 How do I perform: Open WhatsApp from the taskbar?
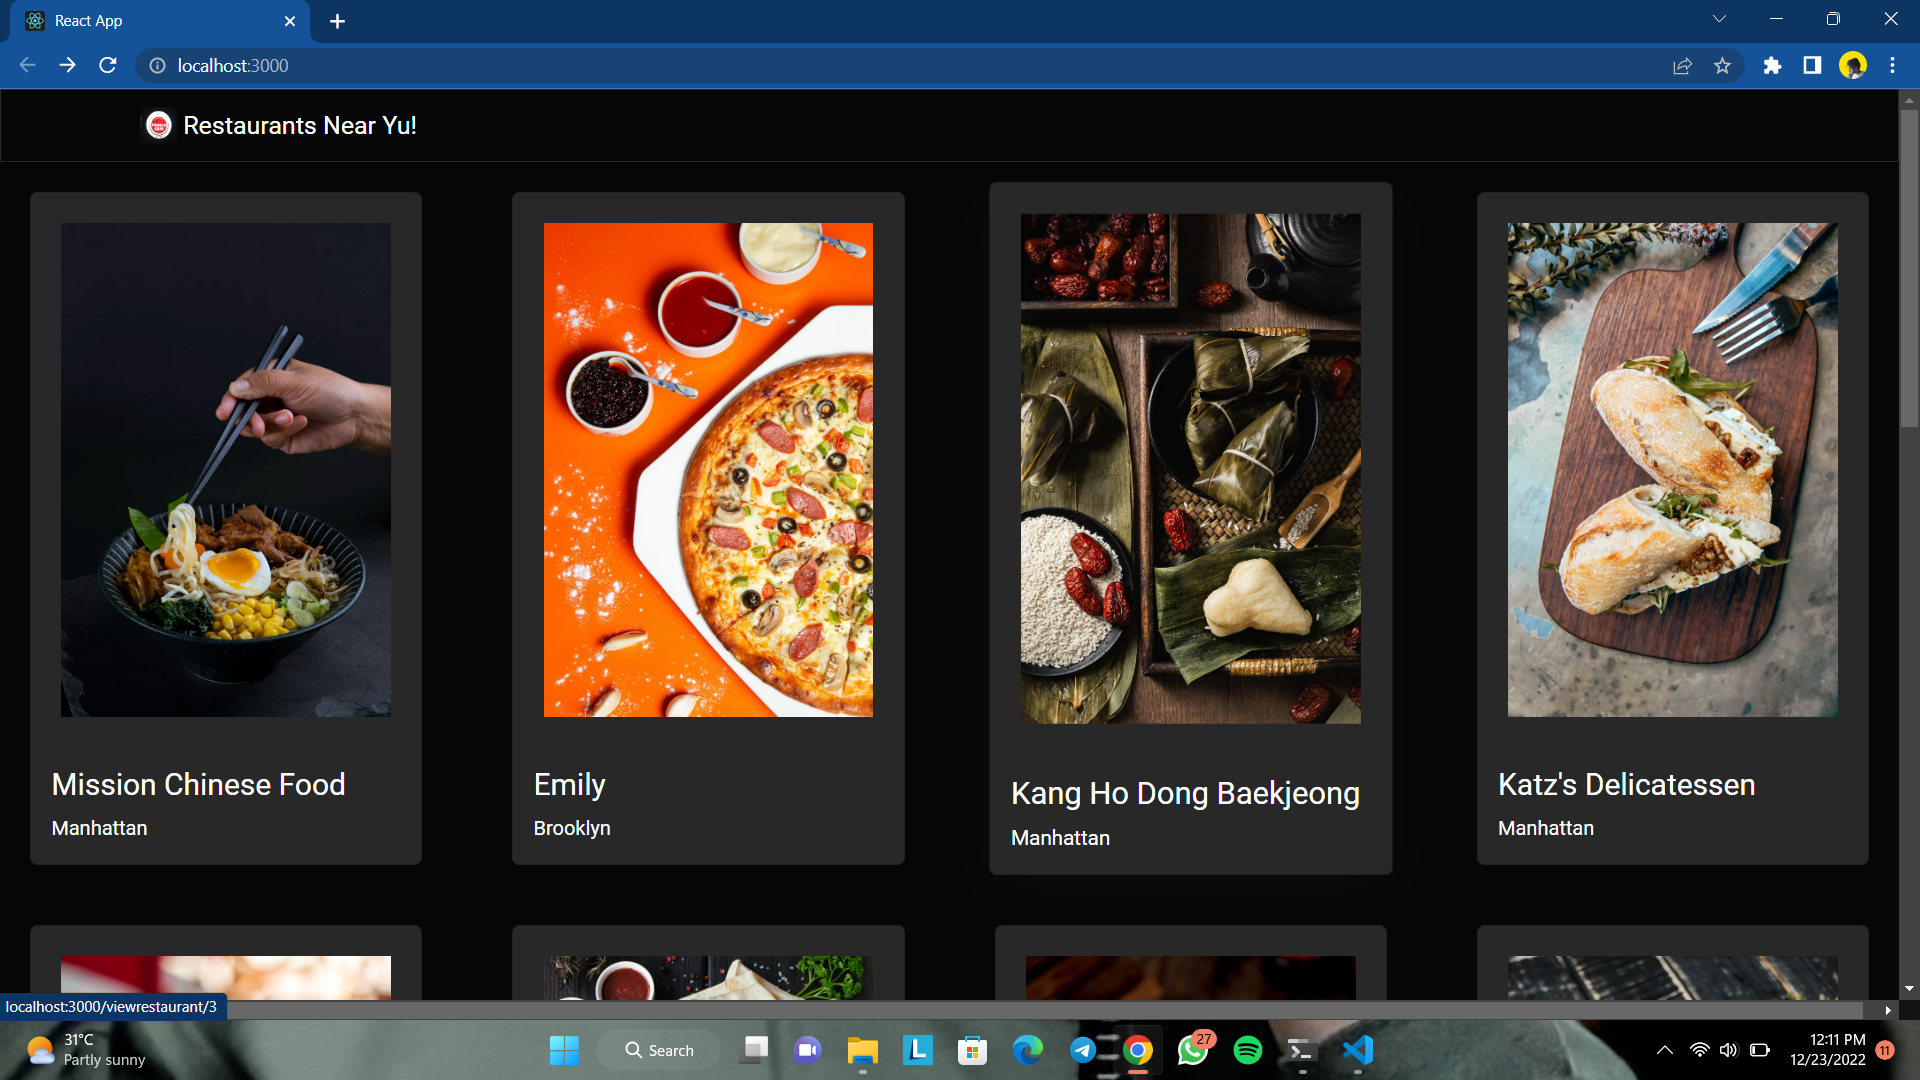[x=1194, y=1051]
